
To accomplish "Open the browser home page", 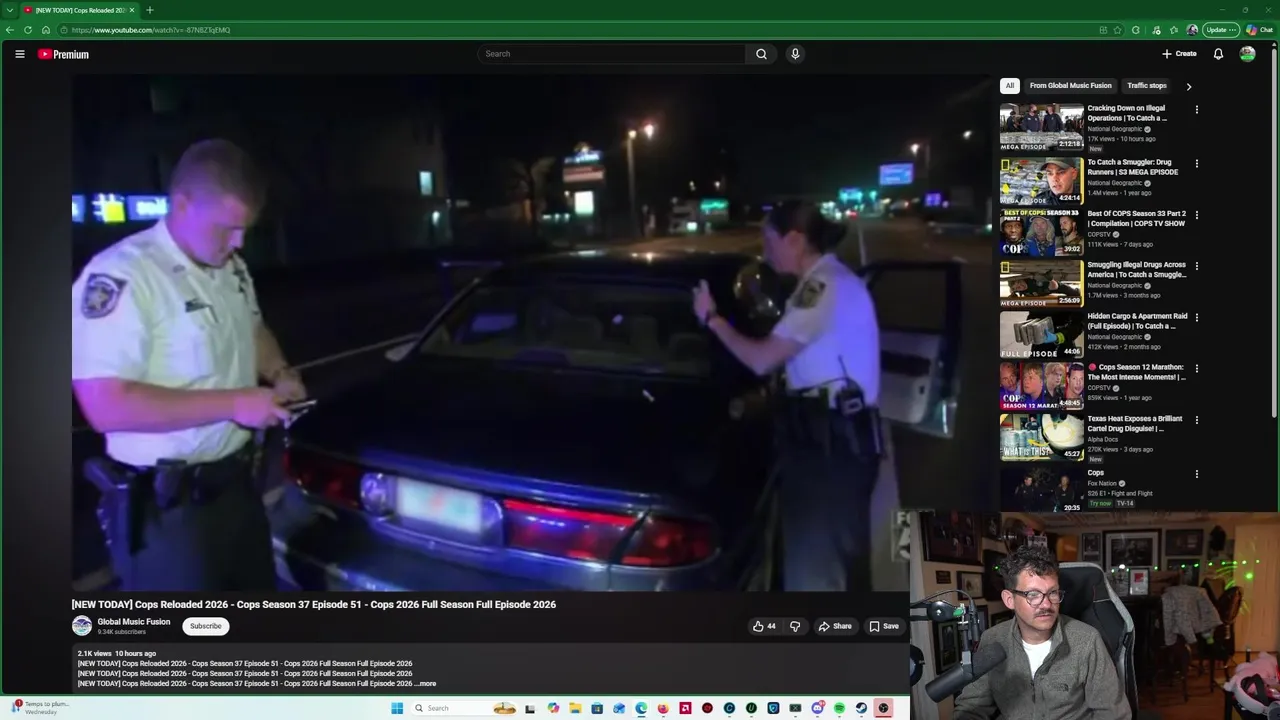I will (x=46, y=30).
